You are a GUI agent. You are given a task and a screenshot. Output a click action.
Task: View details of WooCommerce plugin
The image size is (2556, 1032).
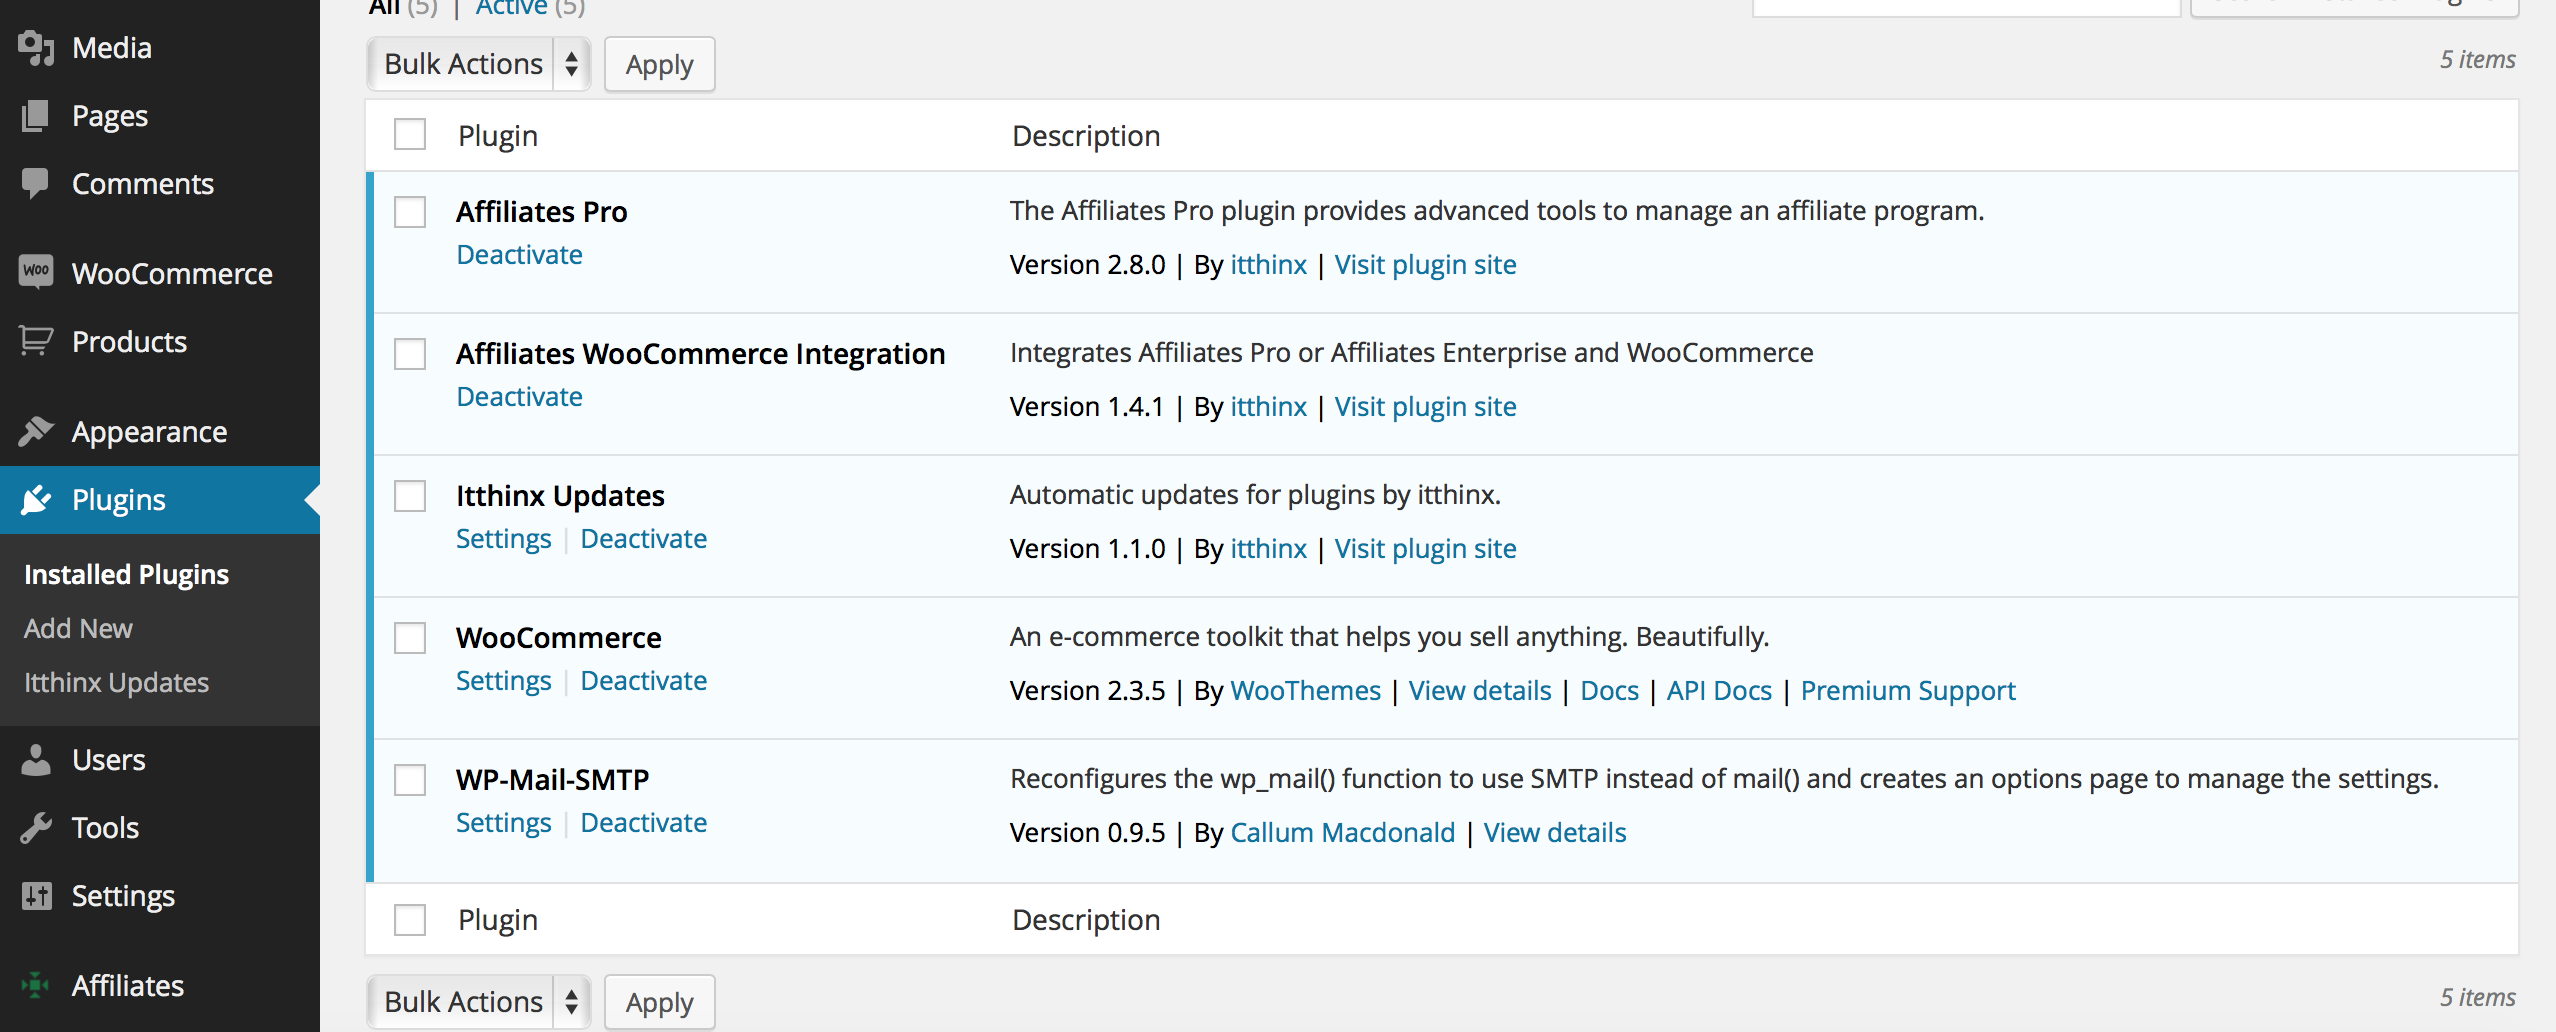pos(1480,691)
